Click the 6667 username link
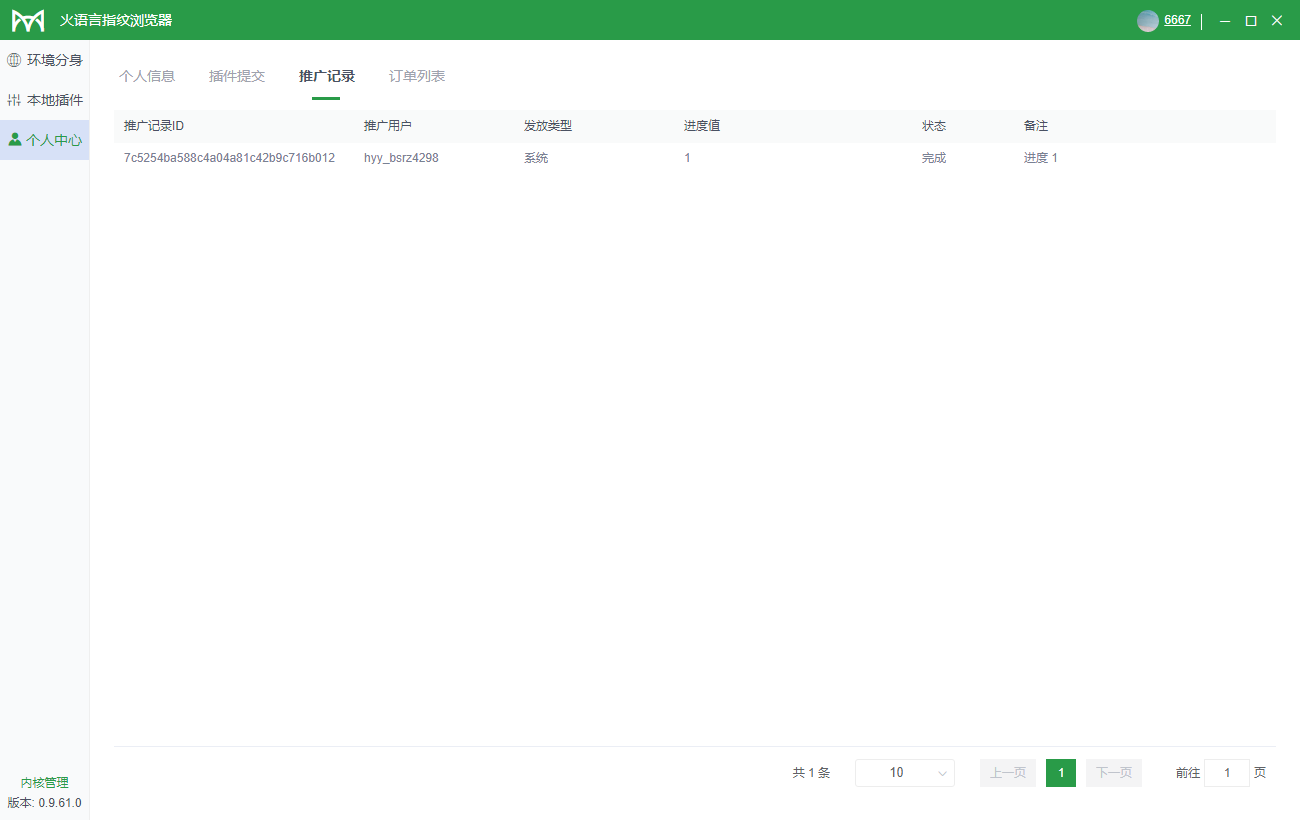The image size is (1300, 820). point(1177,20)
